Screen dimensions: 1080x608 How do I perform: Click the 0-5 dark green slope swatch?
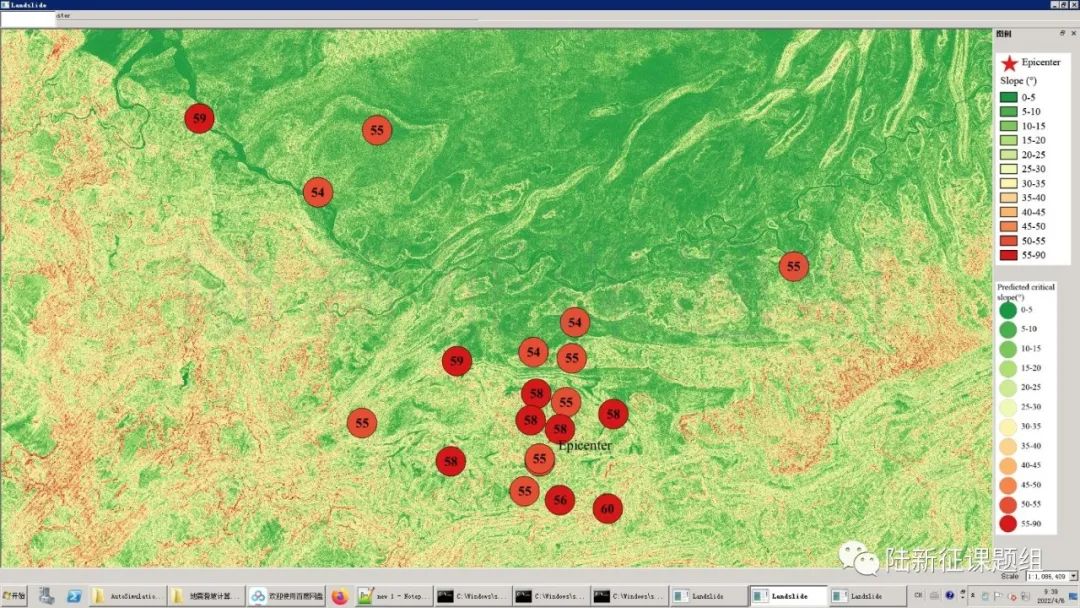[x=1008, y=97]
